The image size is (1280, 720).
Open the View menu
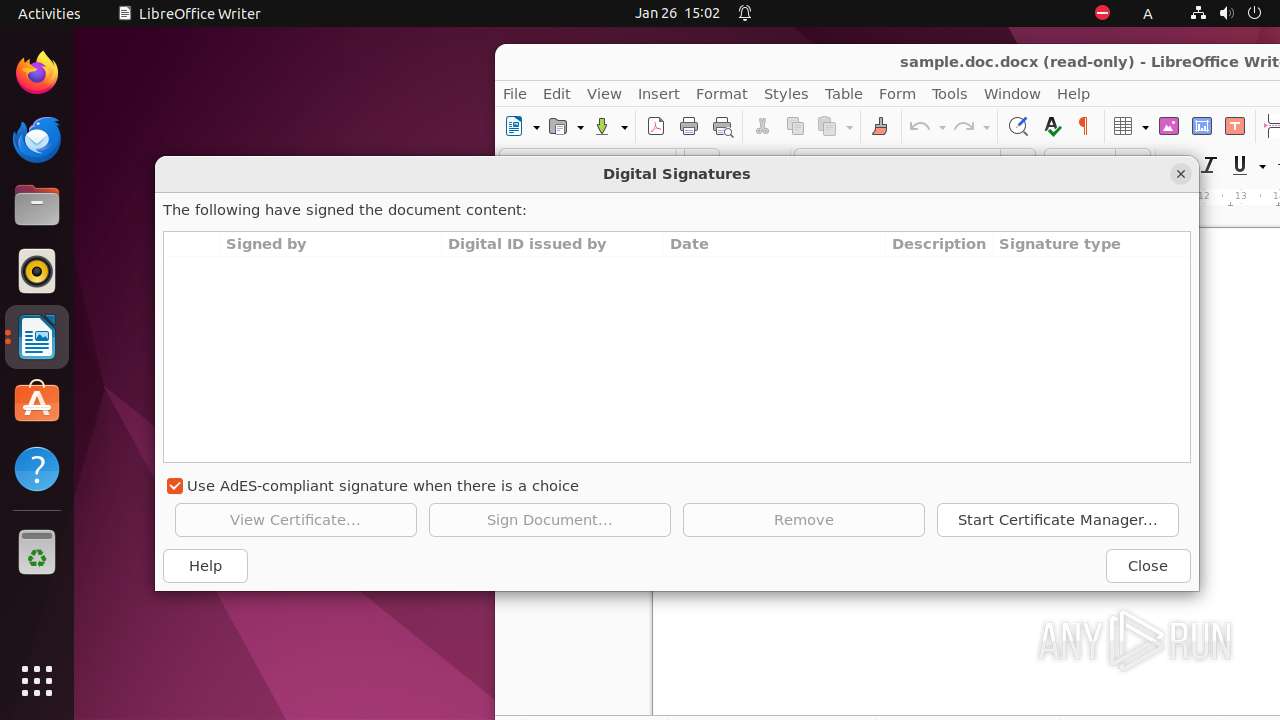click(604, 93)
